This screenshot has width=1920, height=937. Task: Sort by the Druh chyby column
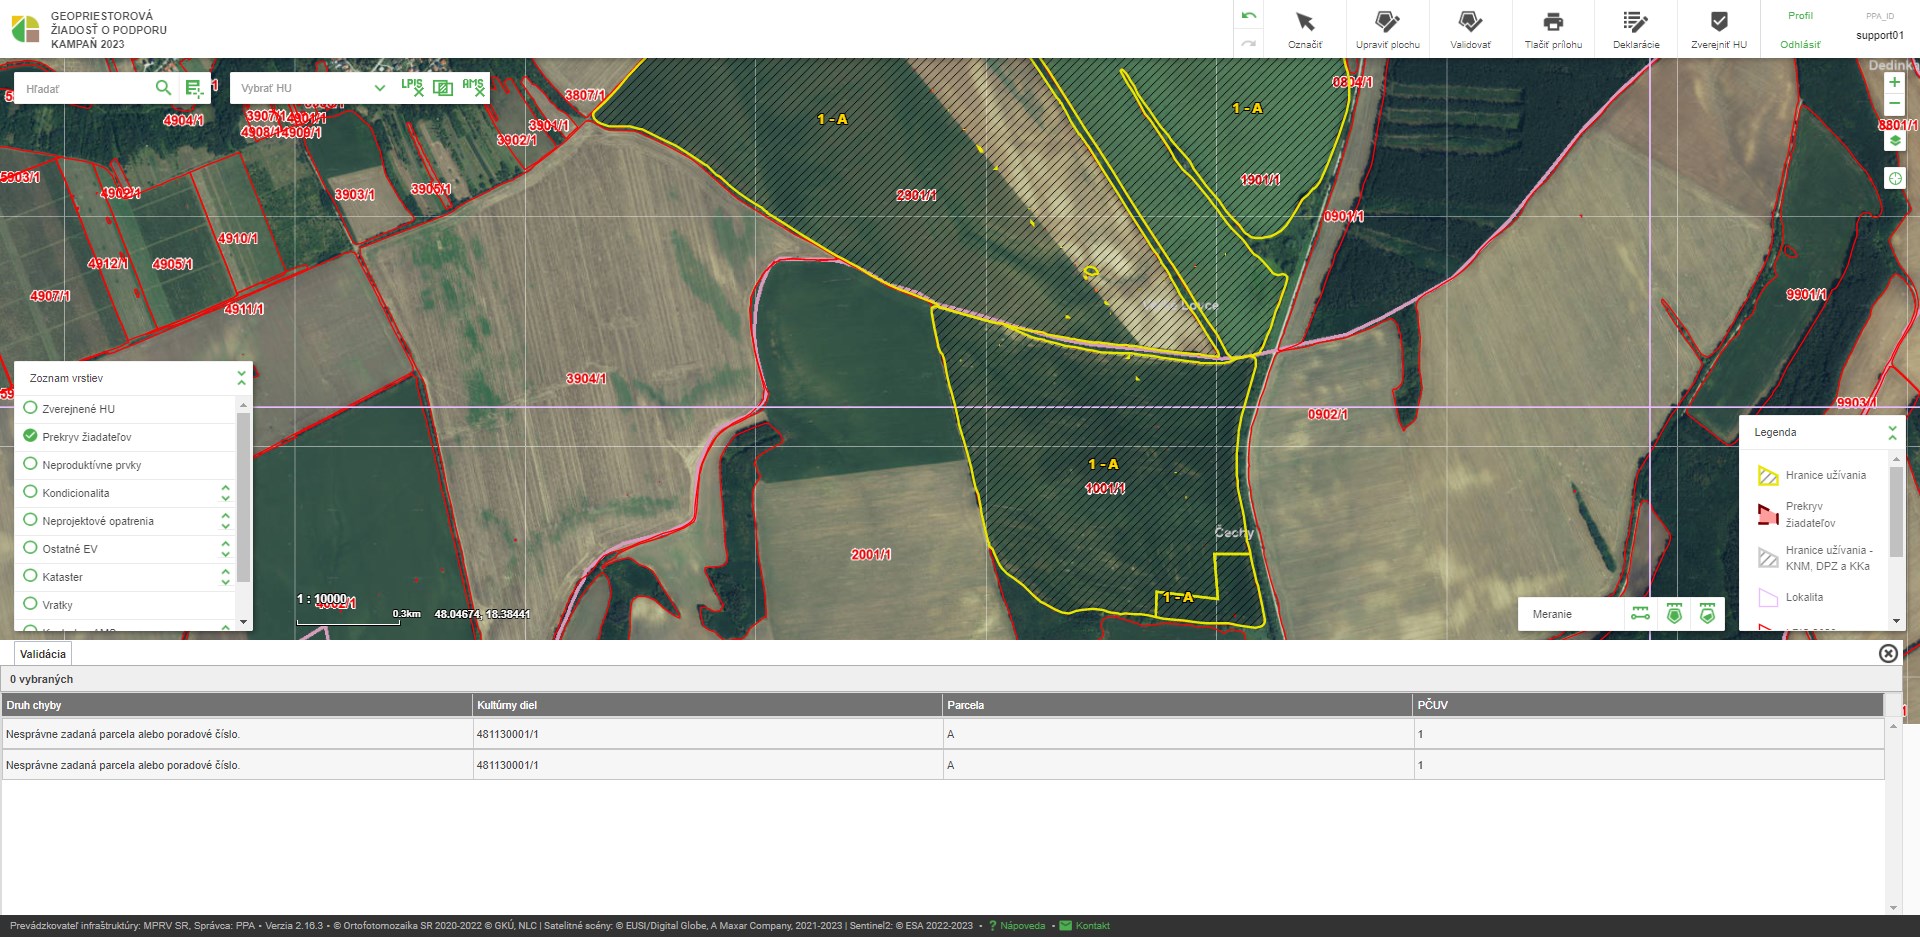[x=237, y=705]
